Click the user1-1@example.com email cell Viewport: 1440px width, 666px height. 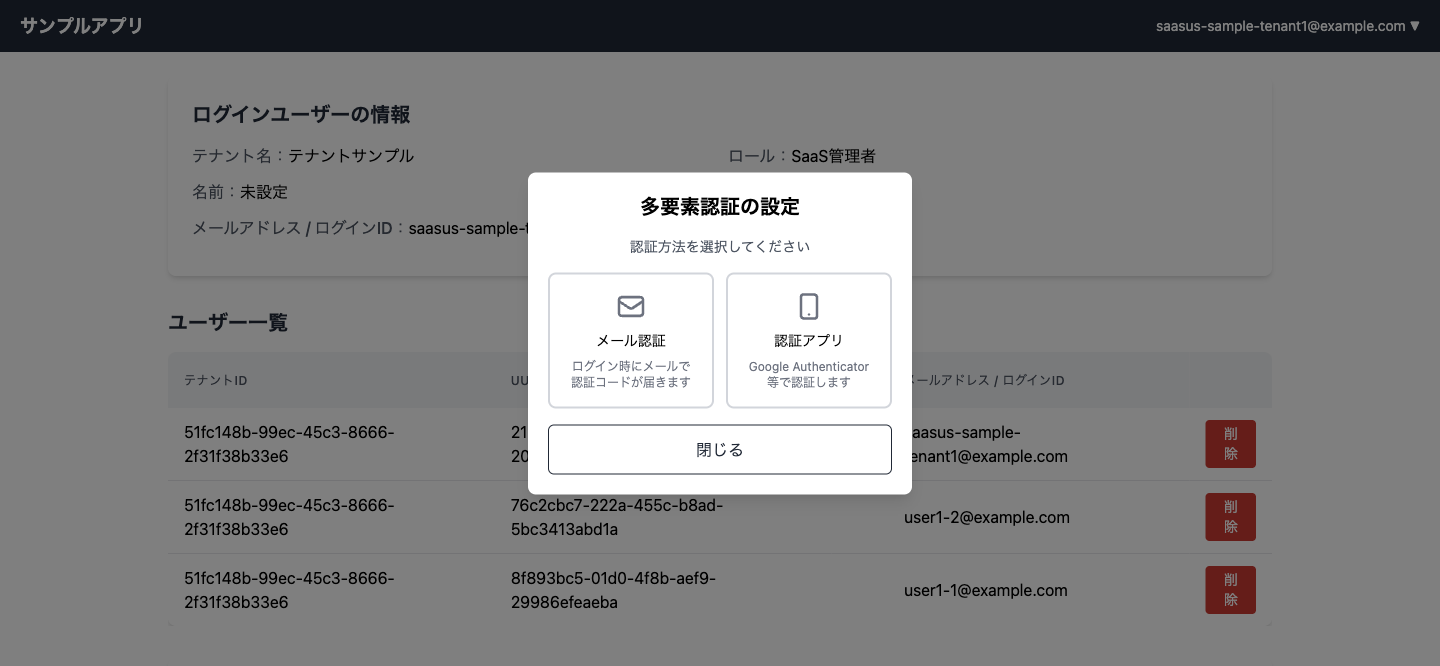tap(986, 591)
